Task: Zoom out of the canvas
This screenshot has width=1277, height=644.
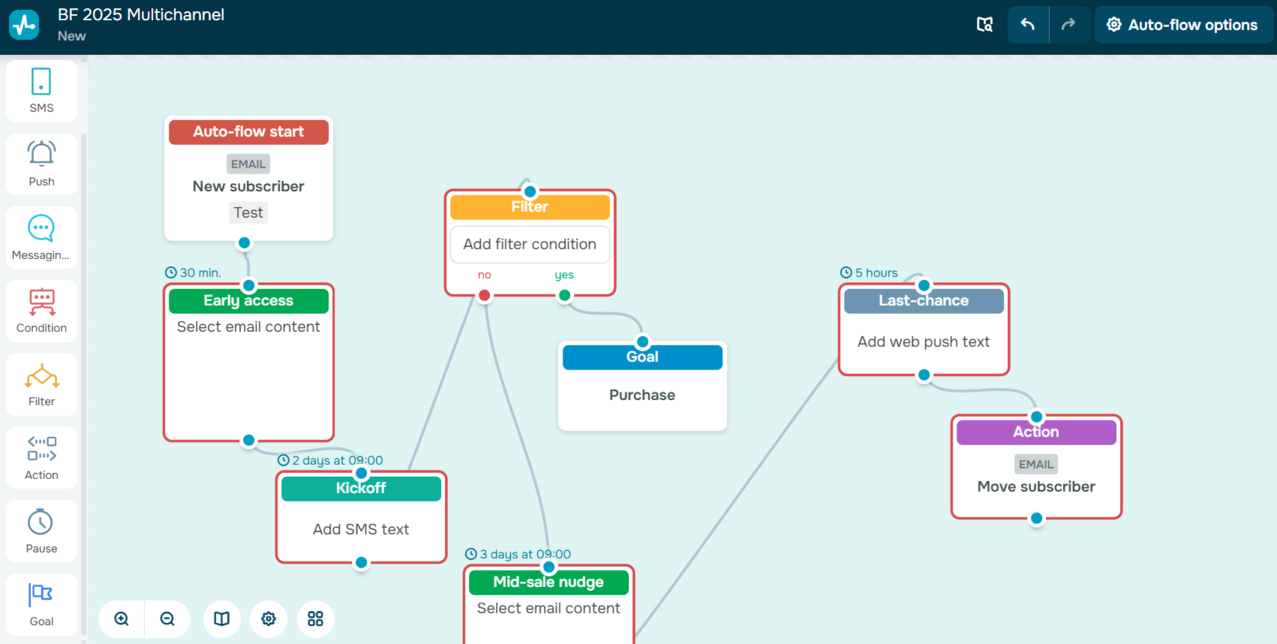Action: [168, 619]
